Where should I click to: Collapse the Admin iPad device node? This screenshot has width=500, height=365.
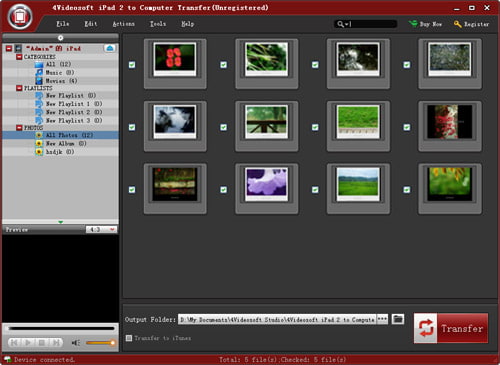pos(9,49)
